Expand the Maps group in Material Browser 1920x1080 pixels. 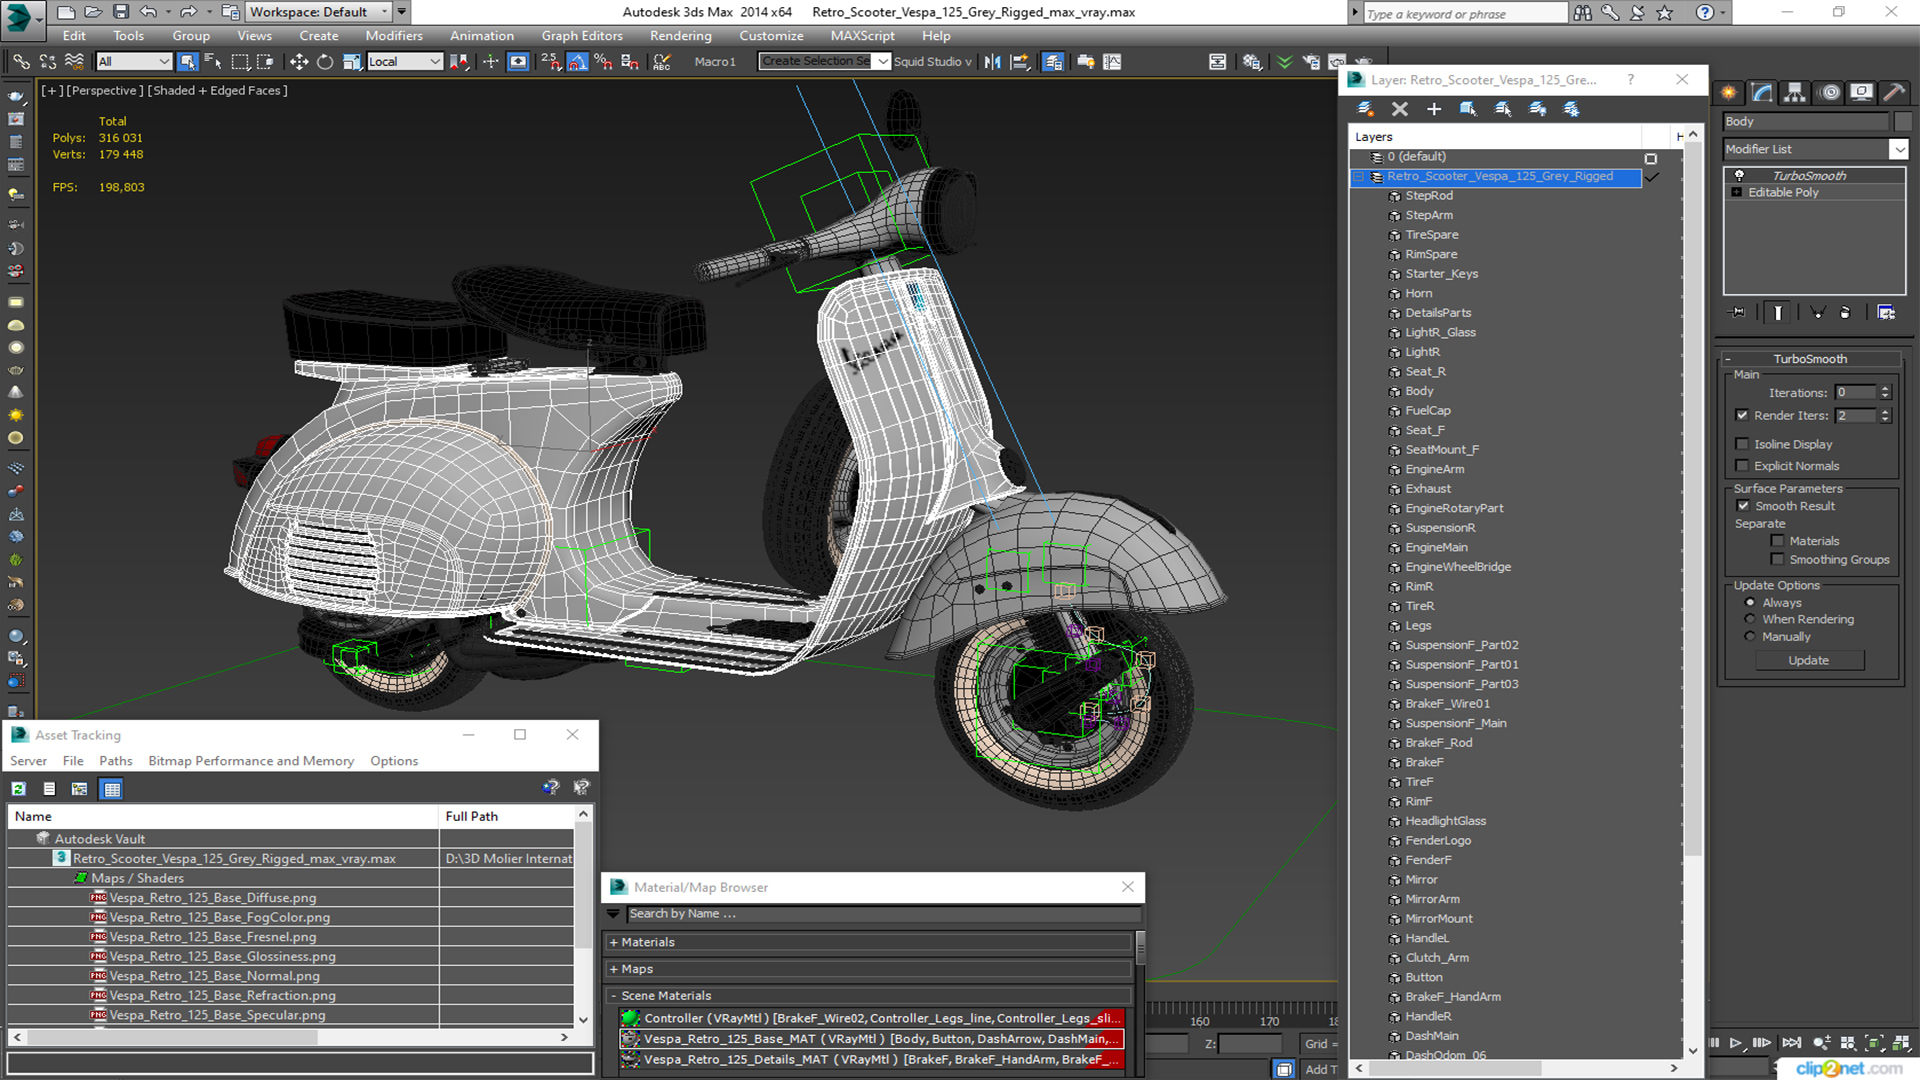(x=614, y=969)
